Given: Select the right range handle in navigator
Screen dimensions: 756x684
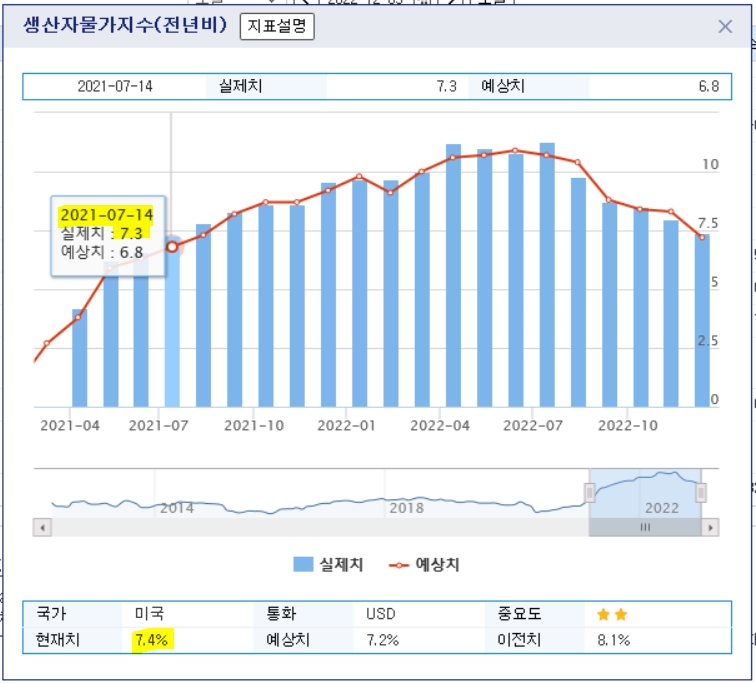Looking at the screenshot, I should [x=701, y=493].
